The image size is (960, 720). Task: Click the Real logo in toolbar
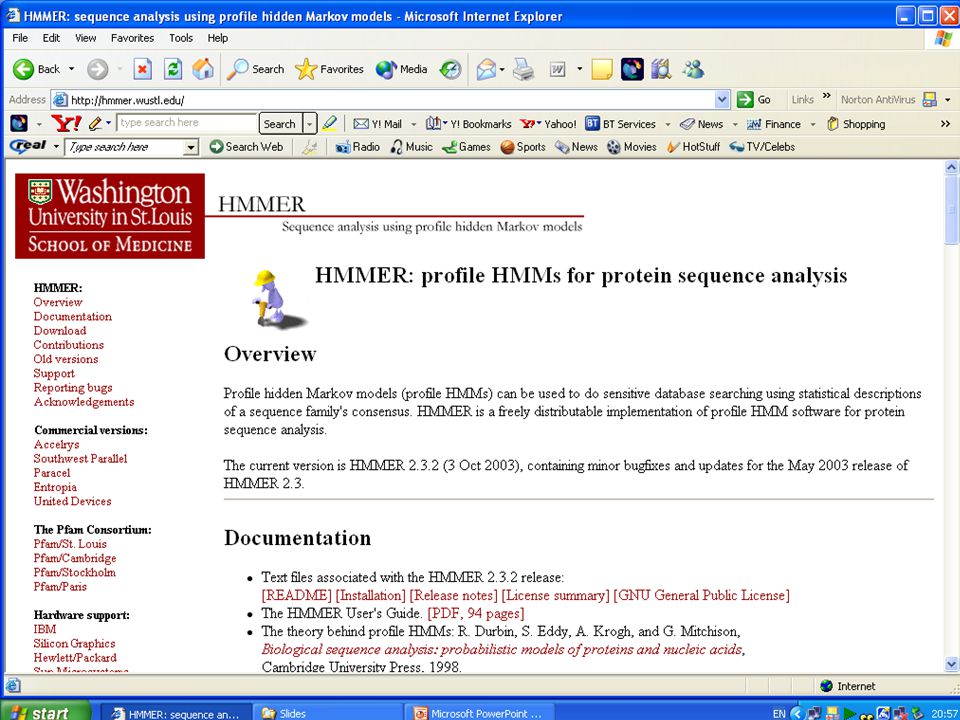click(x=28, y=147)
